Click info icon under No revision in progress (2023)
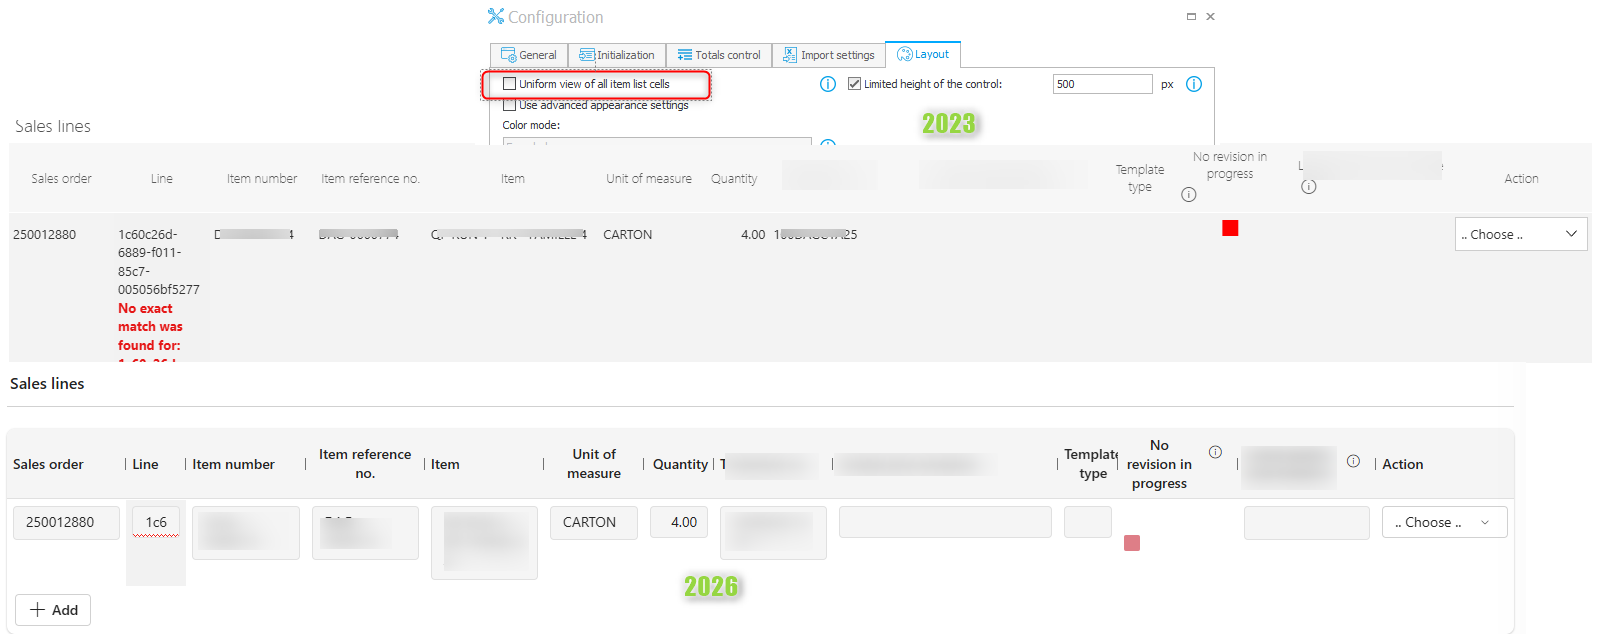This screenshot has width=1598, height=639. (1188, 195)
